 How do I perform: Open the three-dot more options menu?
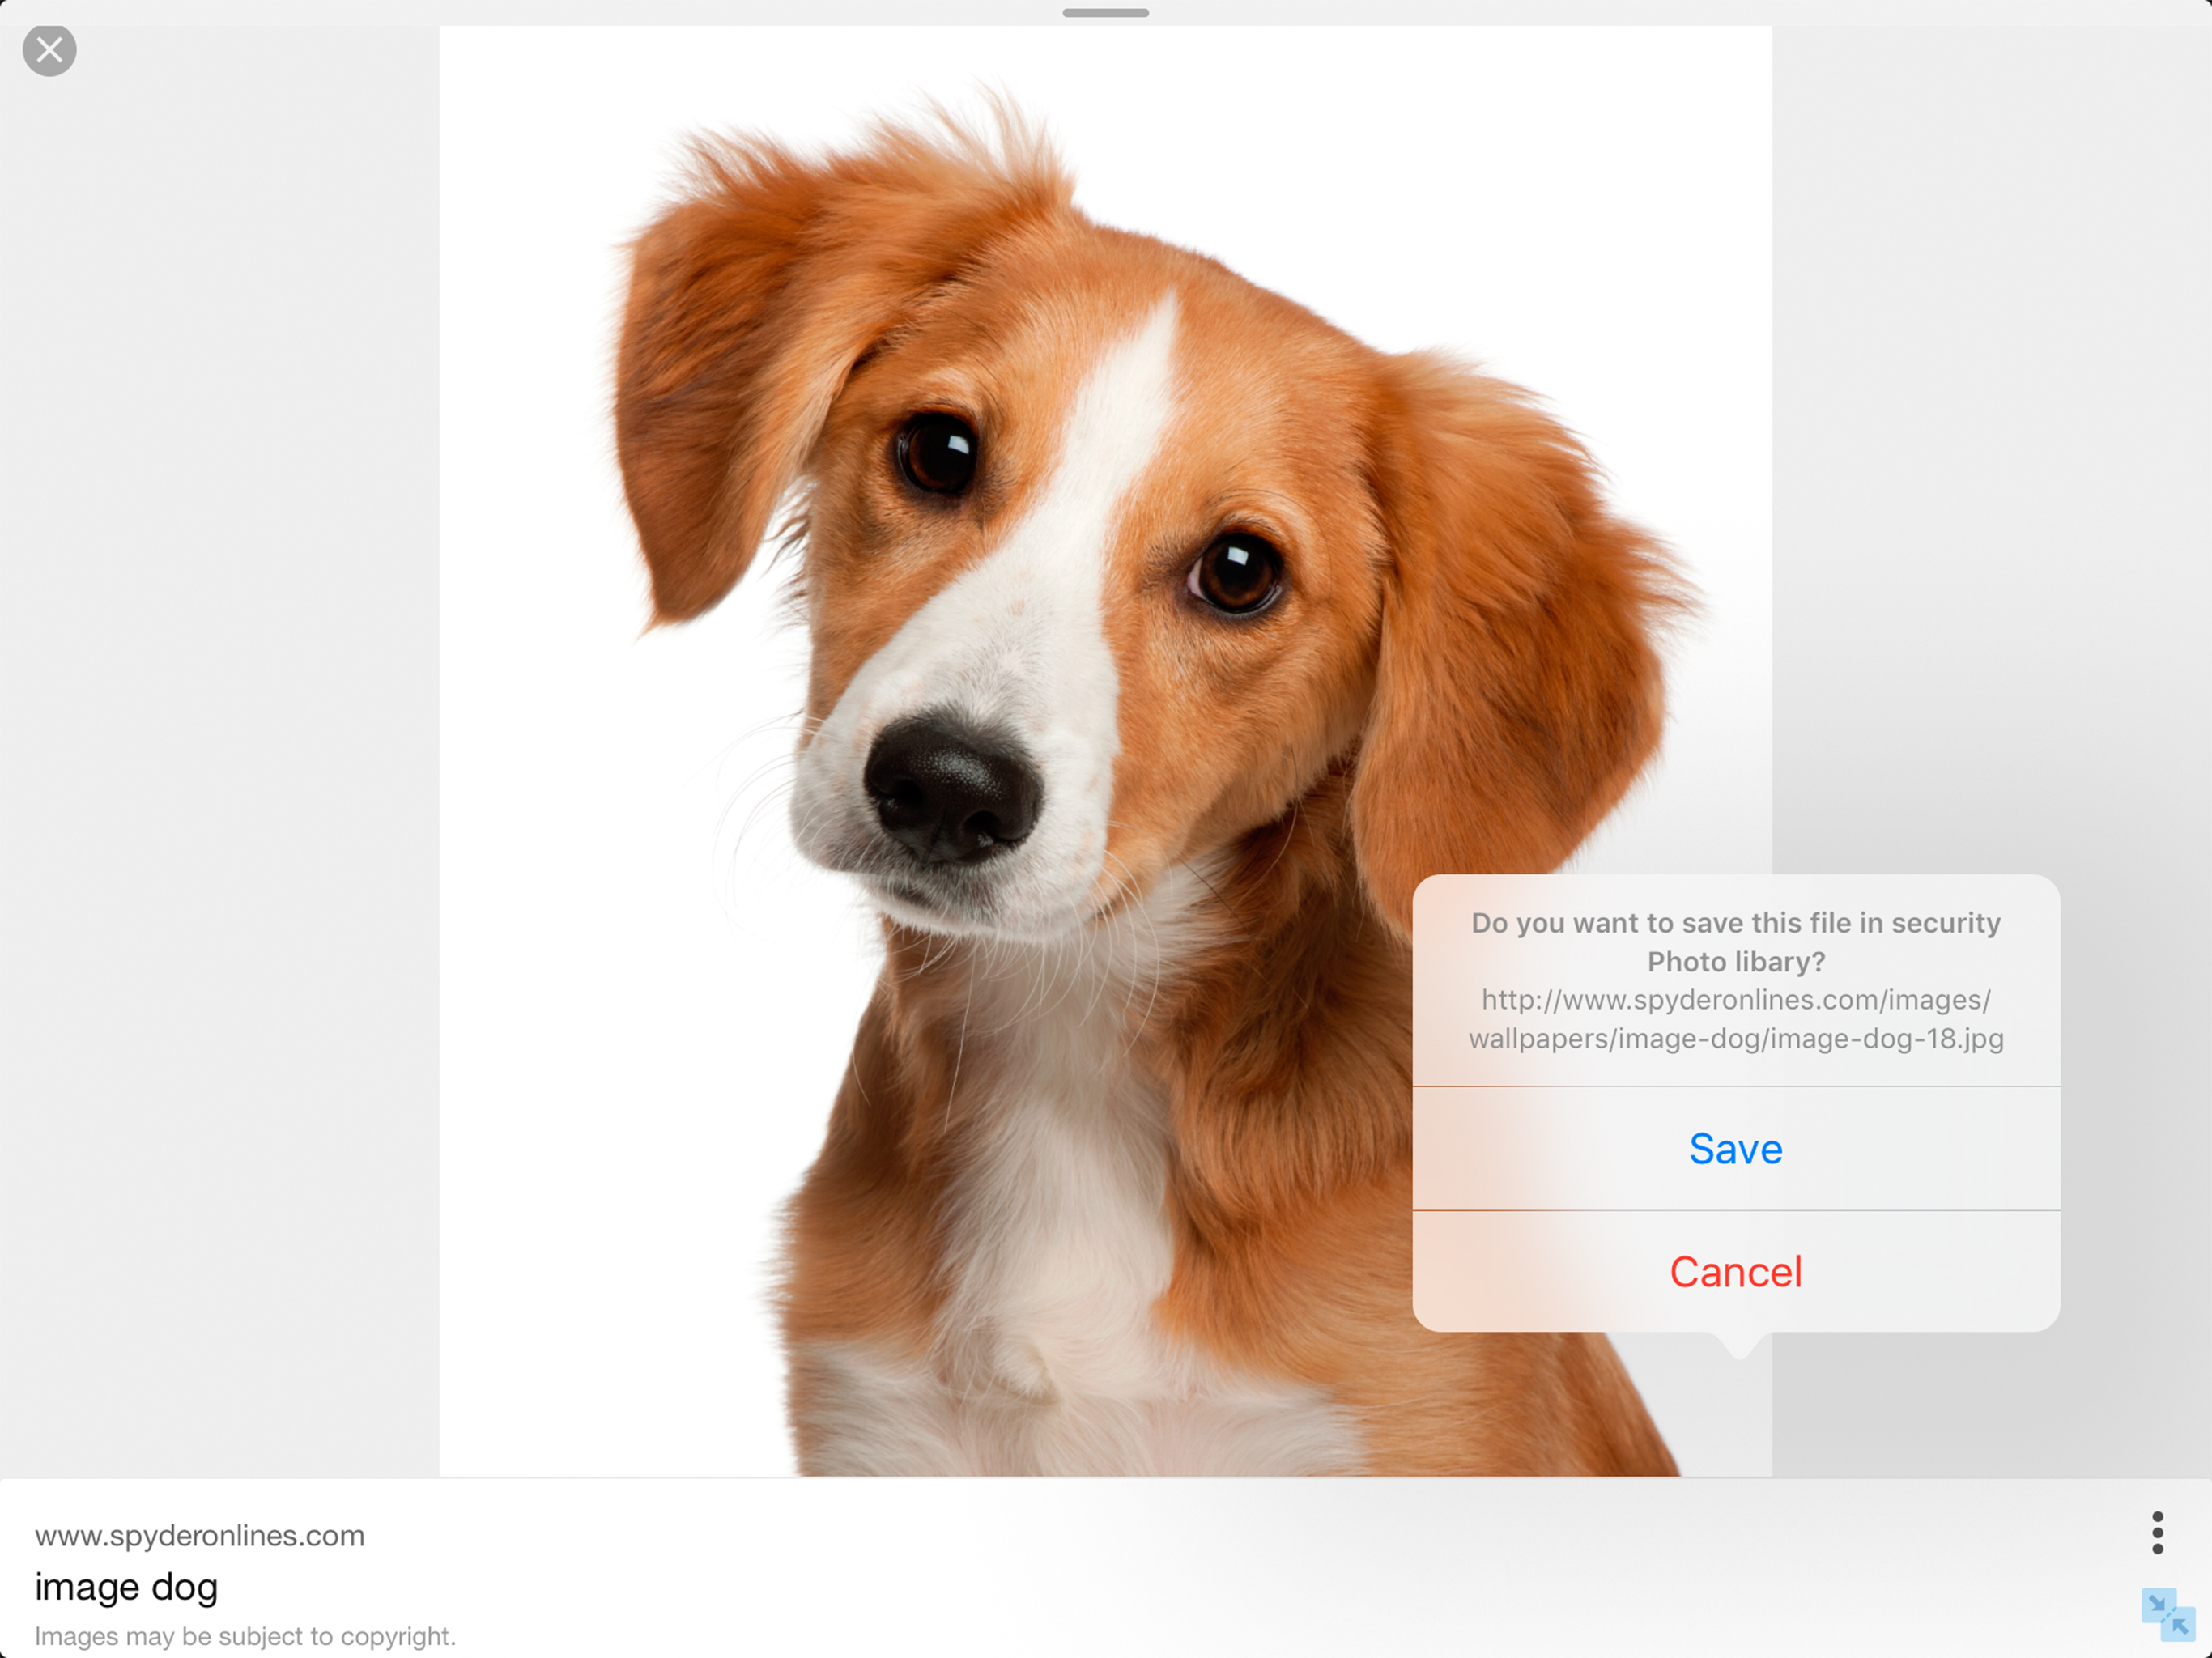(2157, 1532)
